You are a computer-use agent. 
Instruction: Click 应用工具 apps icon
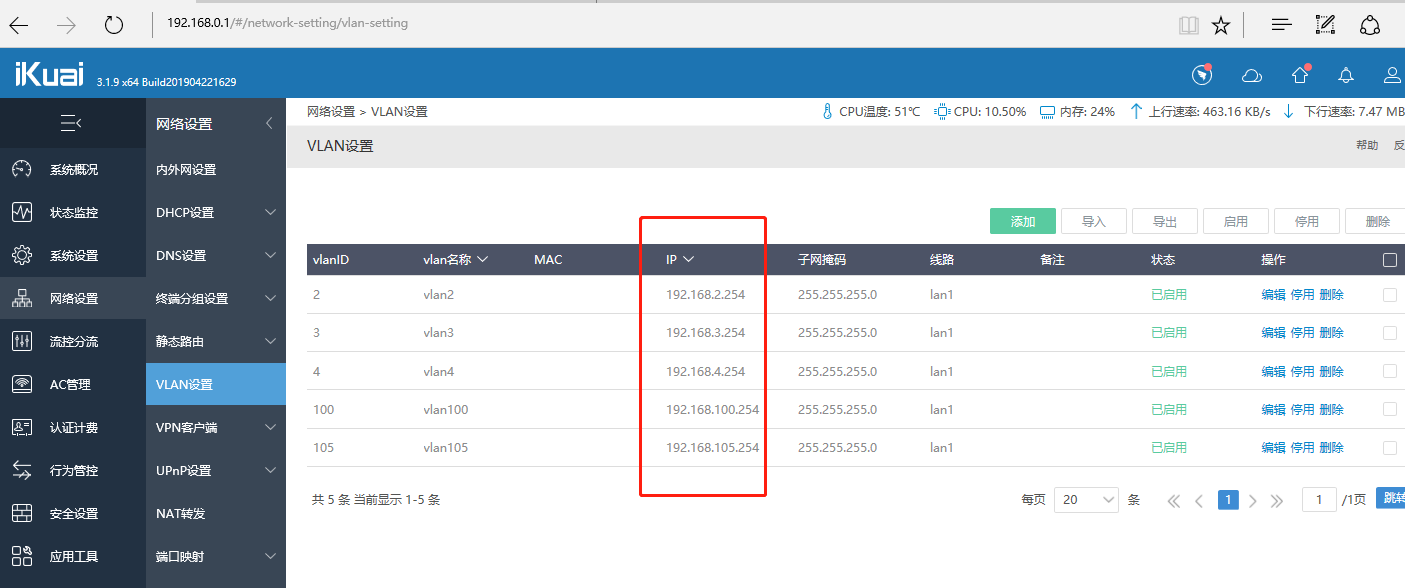[x=22, y=556]
